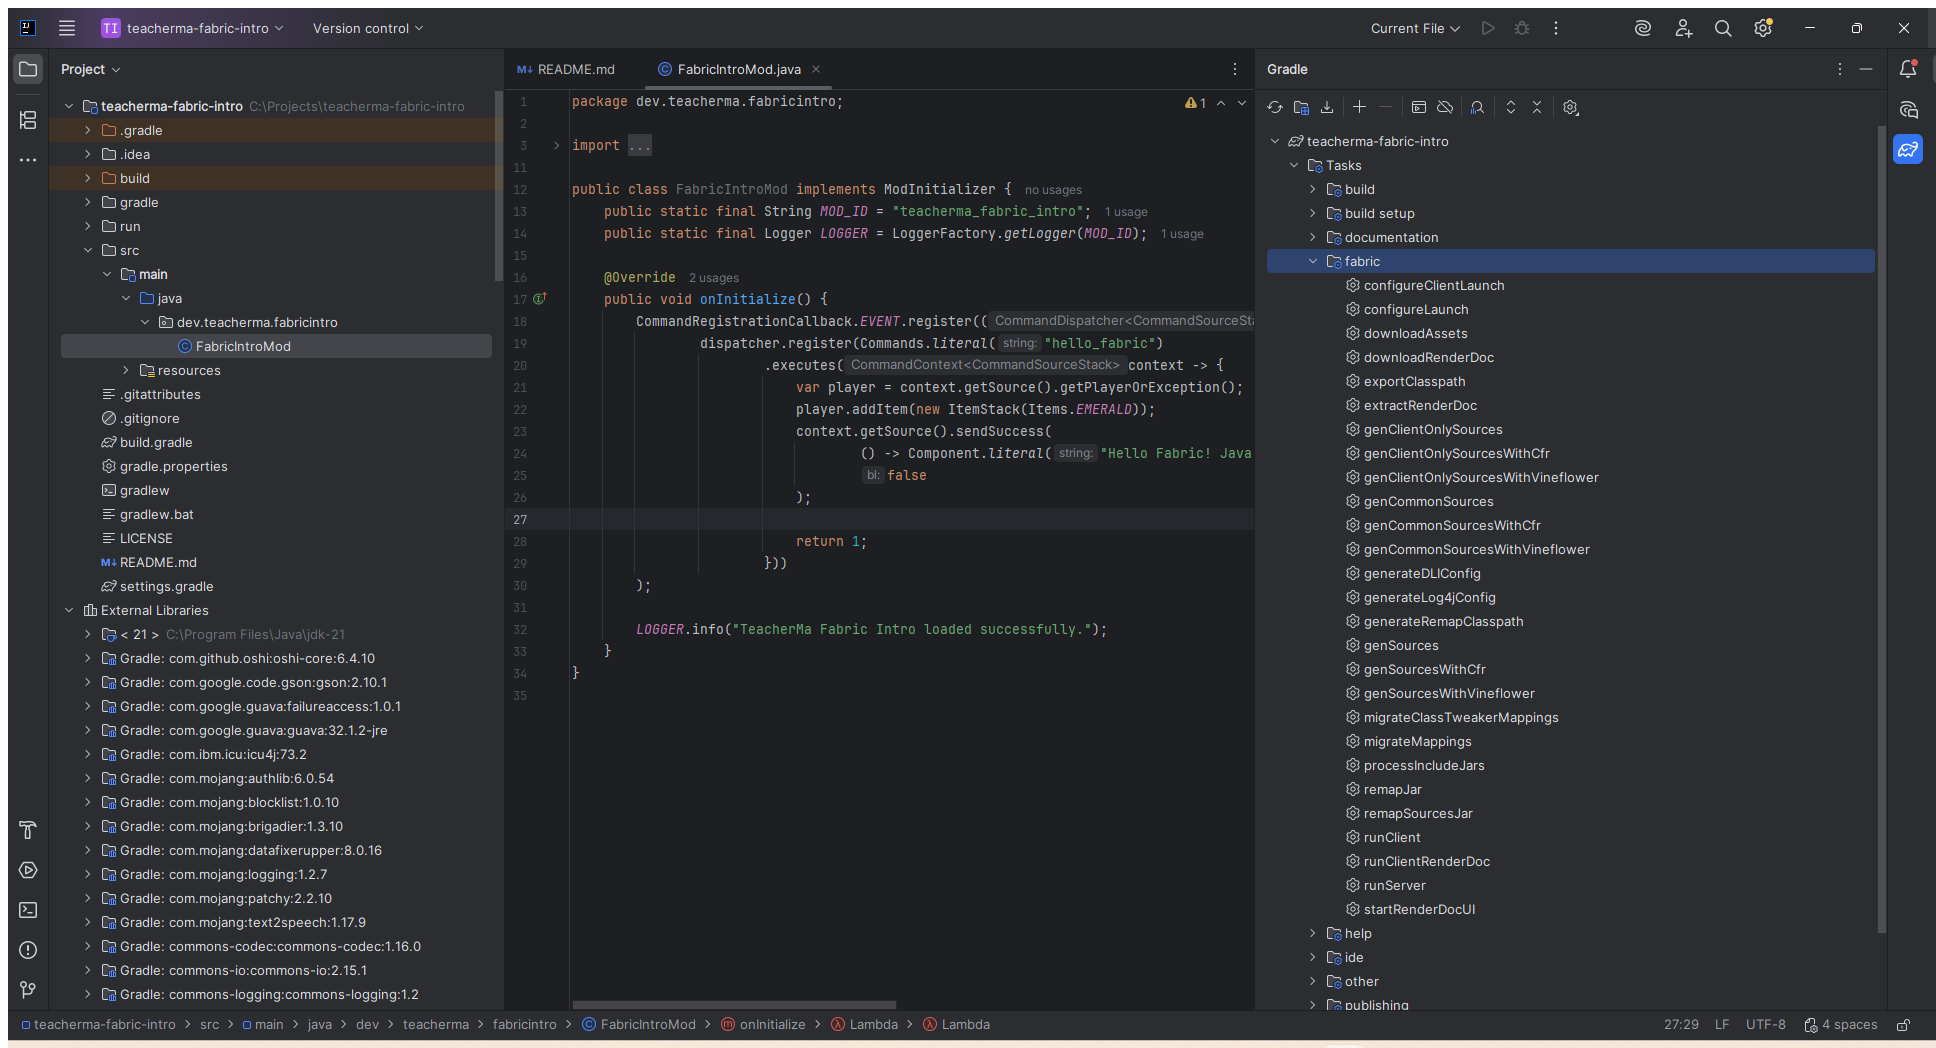The width and height of the screenshot is (1936, 1048).
Task: Open Gradle build tool settings gear
Action: tap(1571, 107)
